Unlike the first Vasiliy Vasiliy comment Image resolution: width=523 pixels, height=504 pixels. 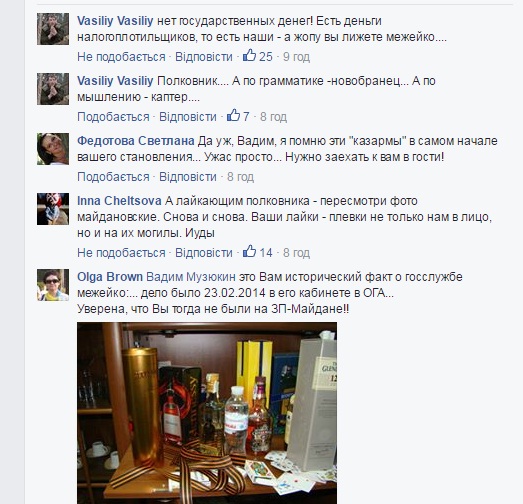pyautogui.click(x=121, y=57)
